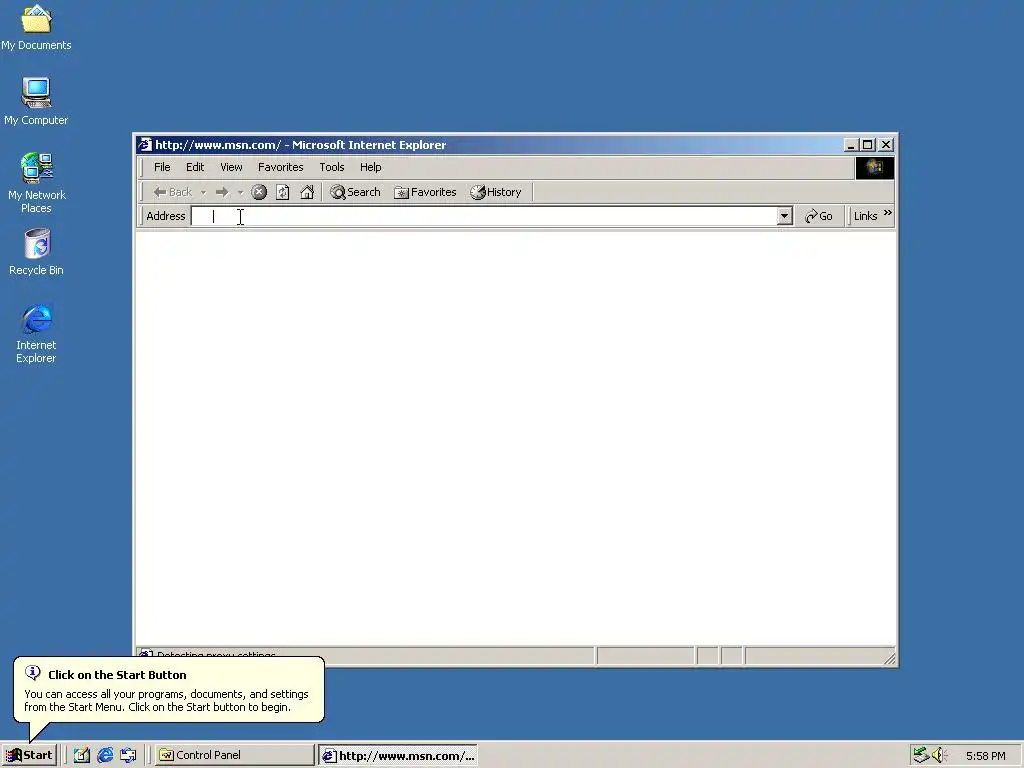
Task: Expand the Links bar chevron
Action: [888, 213]
